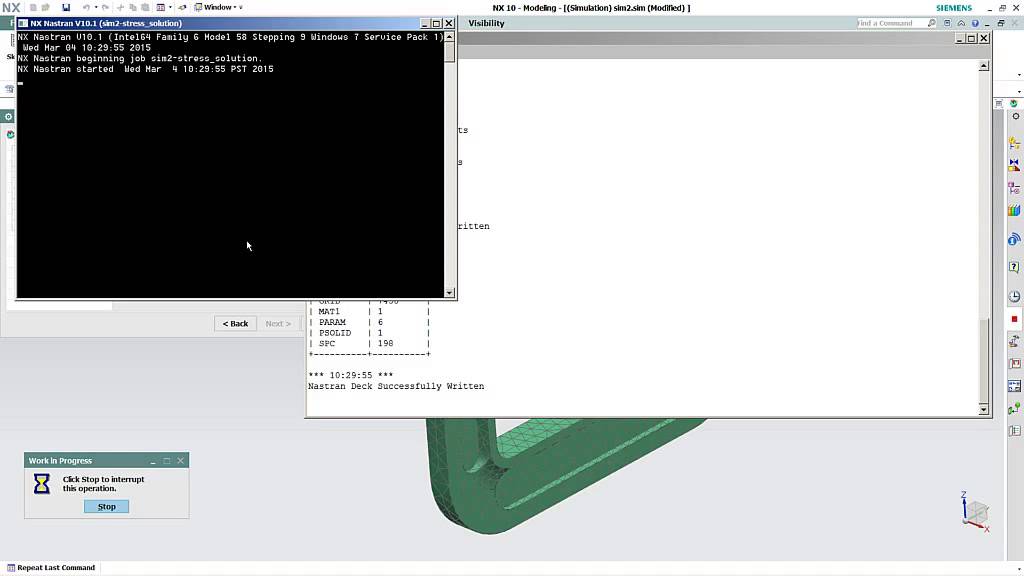This screenshot has height=576, width=1024.
Task: Open dropdown arrow beside the Undo icon
Action: (x=95, y=8)
